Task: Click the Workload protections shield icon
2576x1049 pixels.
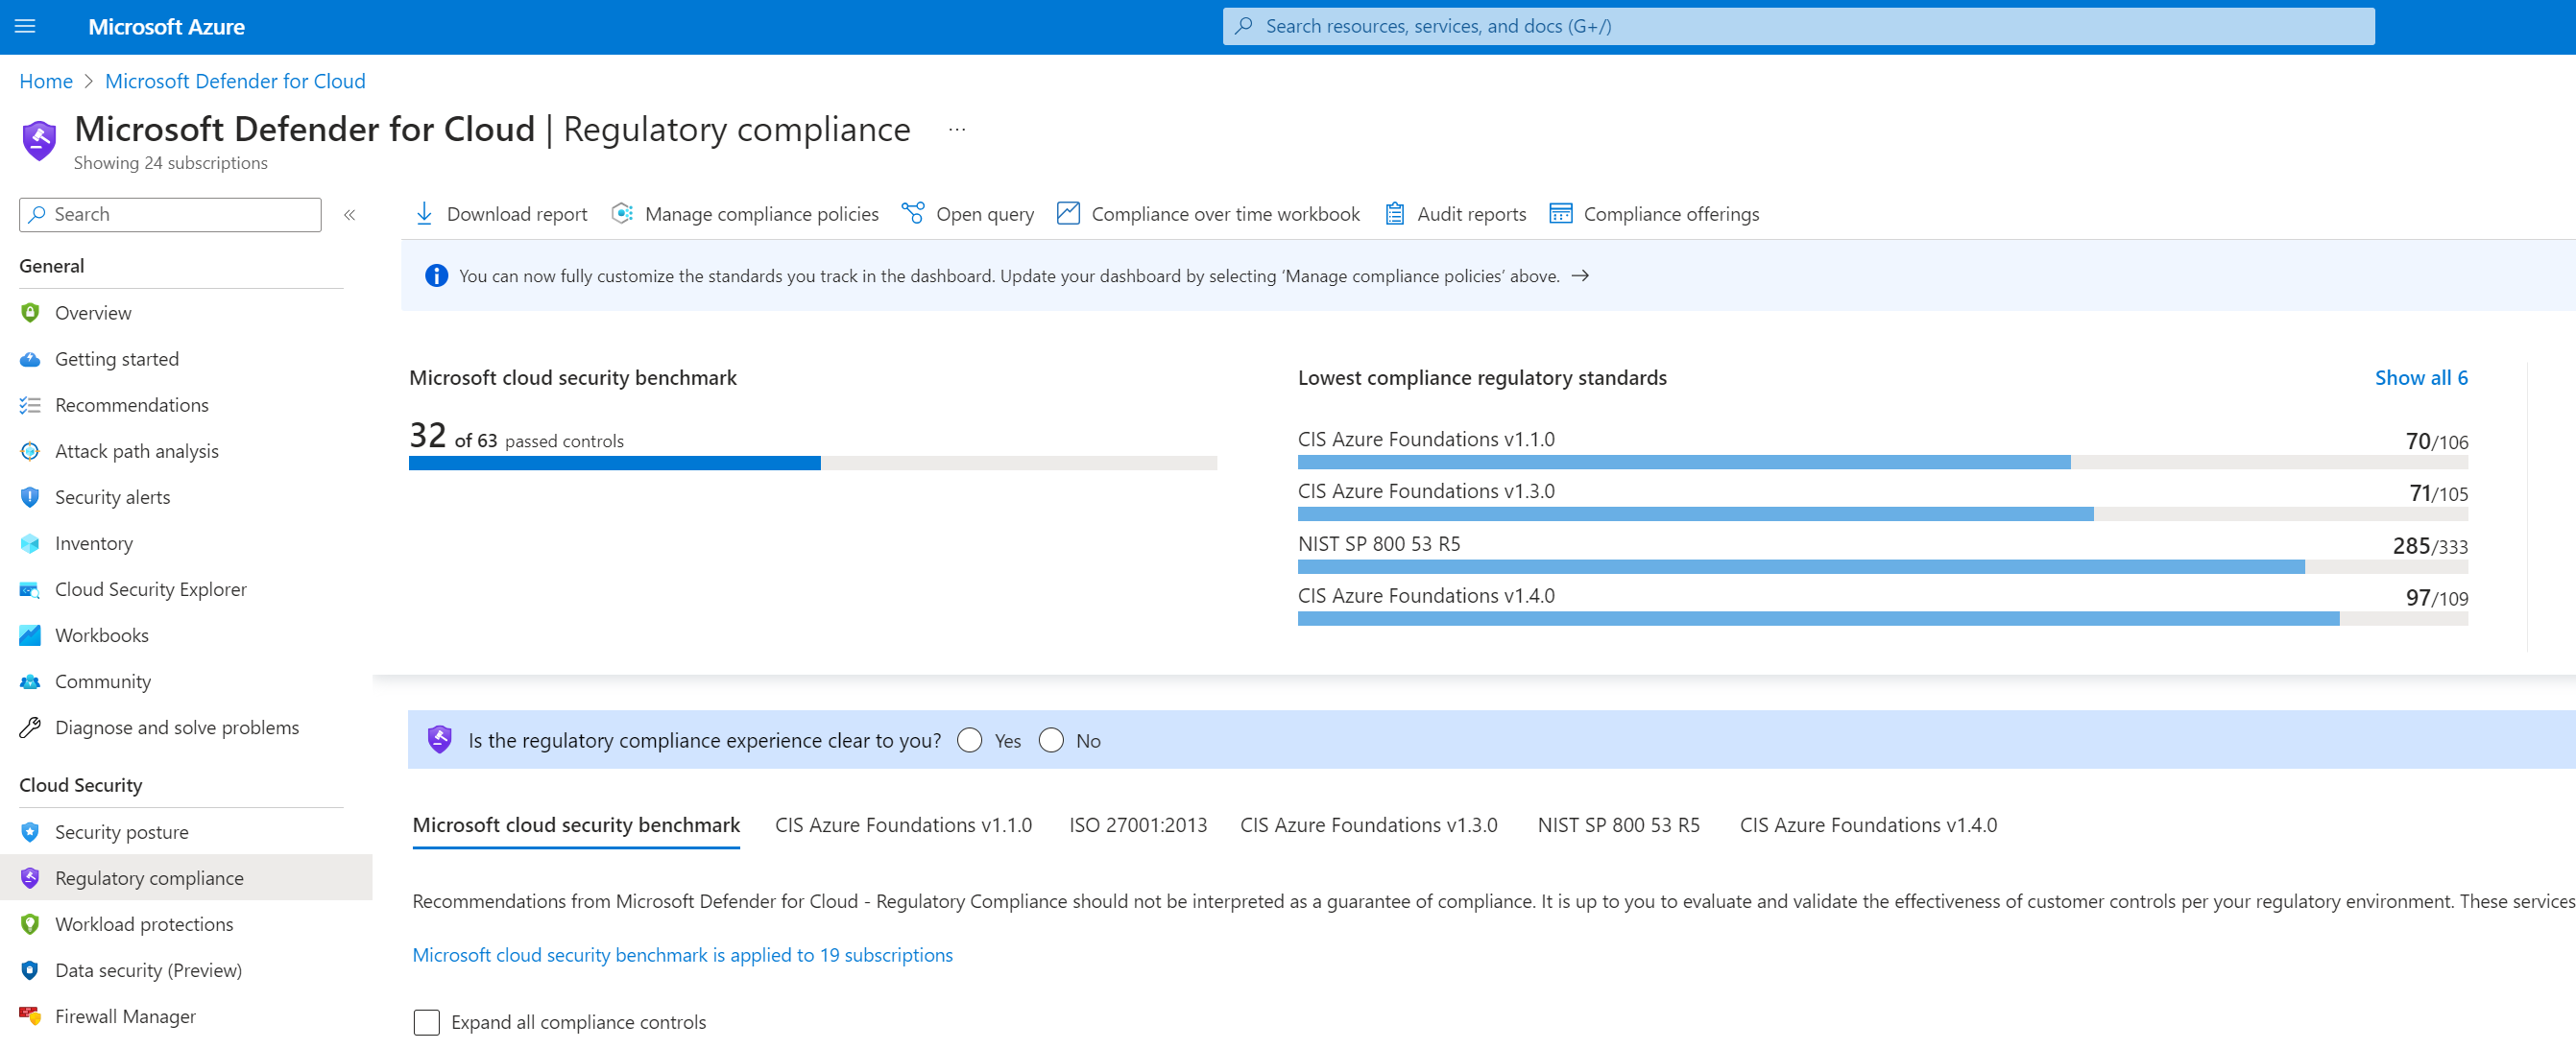Action: (30, 924)
